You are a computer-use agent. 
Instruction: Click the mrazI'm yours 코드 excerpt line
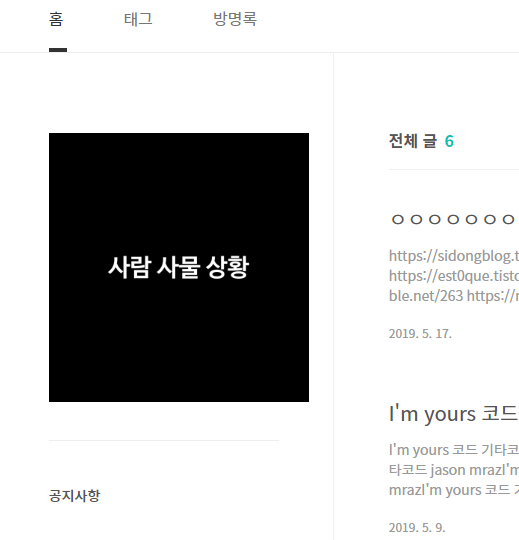click(454, 490)
